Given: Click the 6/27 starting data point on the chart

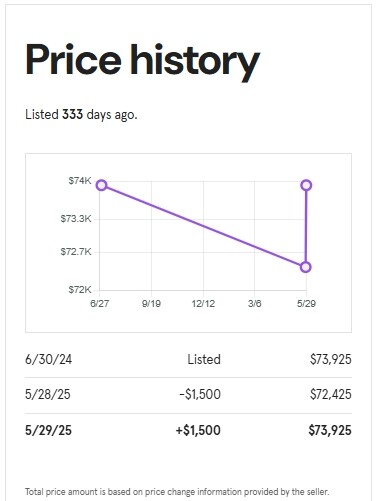Looking at the screenshot, I should coord(102,185).
